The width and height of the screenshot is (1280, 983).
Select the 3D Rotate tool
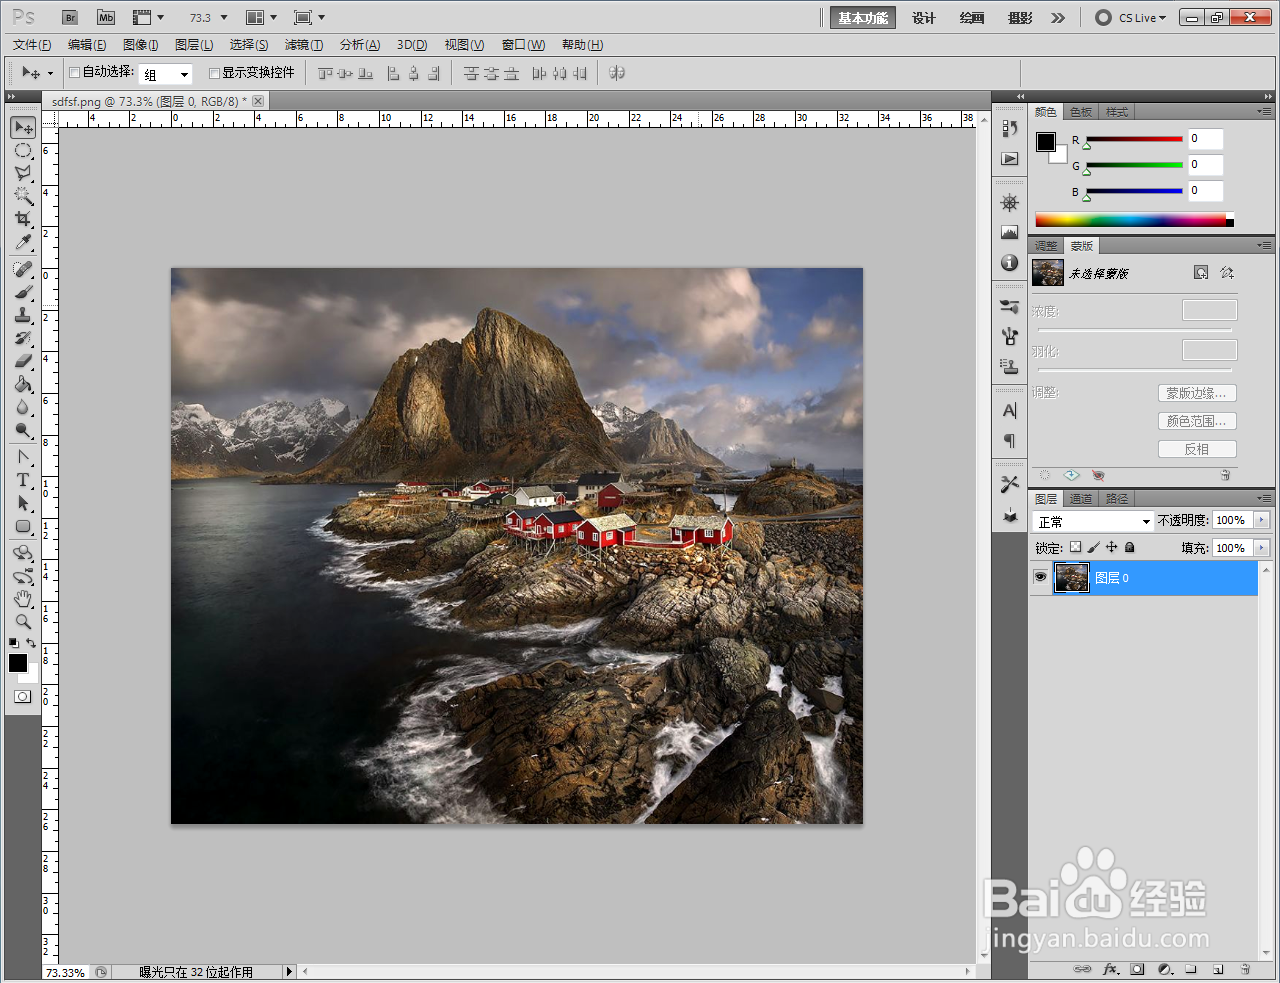(x=23, y=553)
